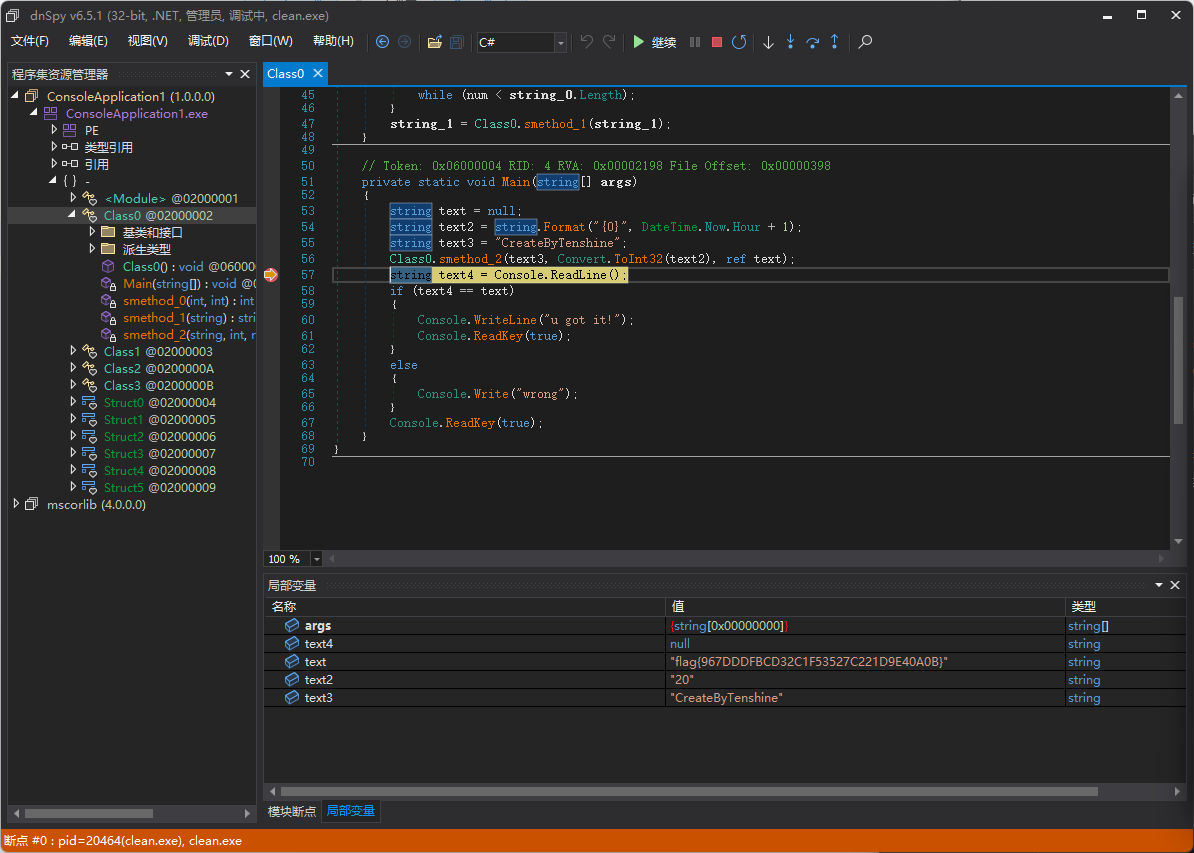Pause the debugger with the break-all icon

694,42
